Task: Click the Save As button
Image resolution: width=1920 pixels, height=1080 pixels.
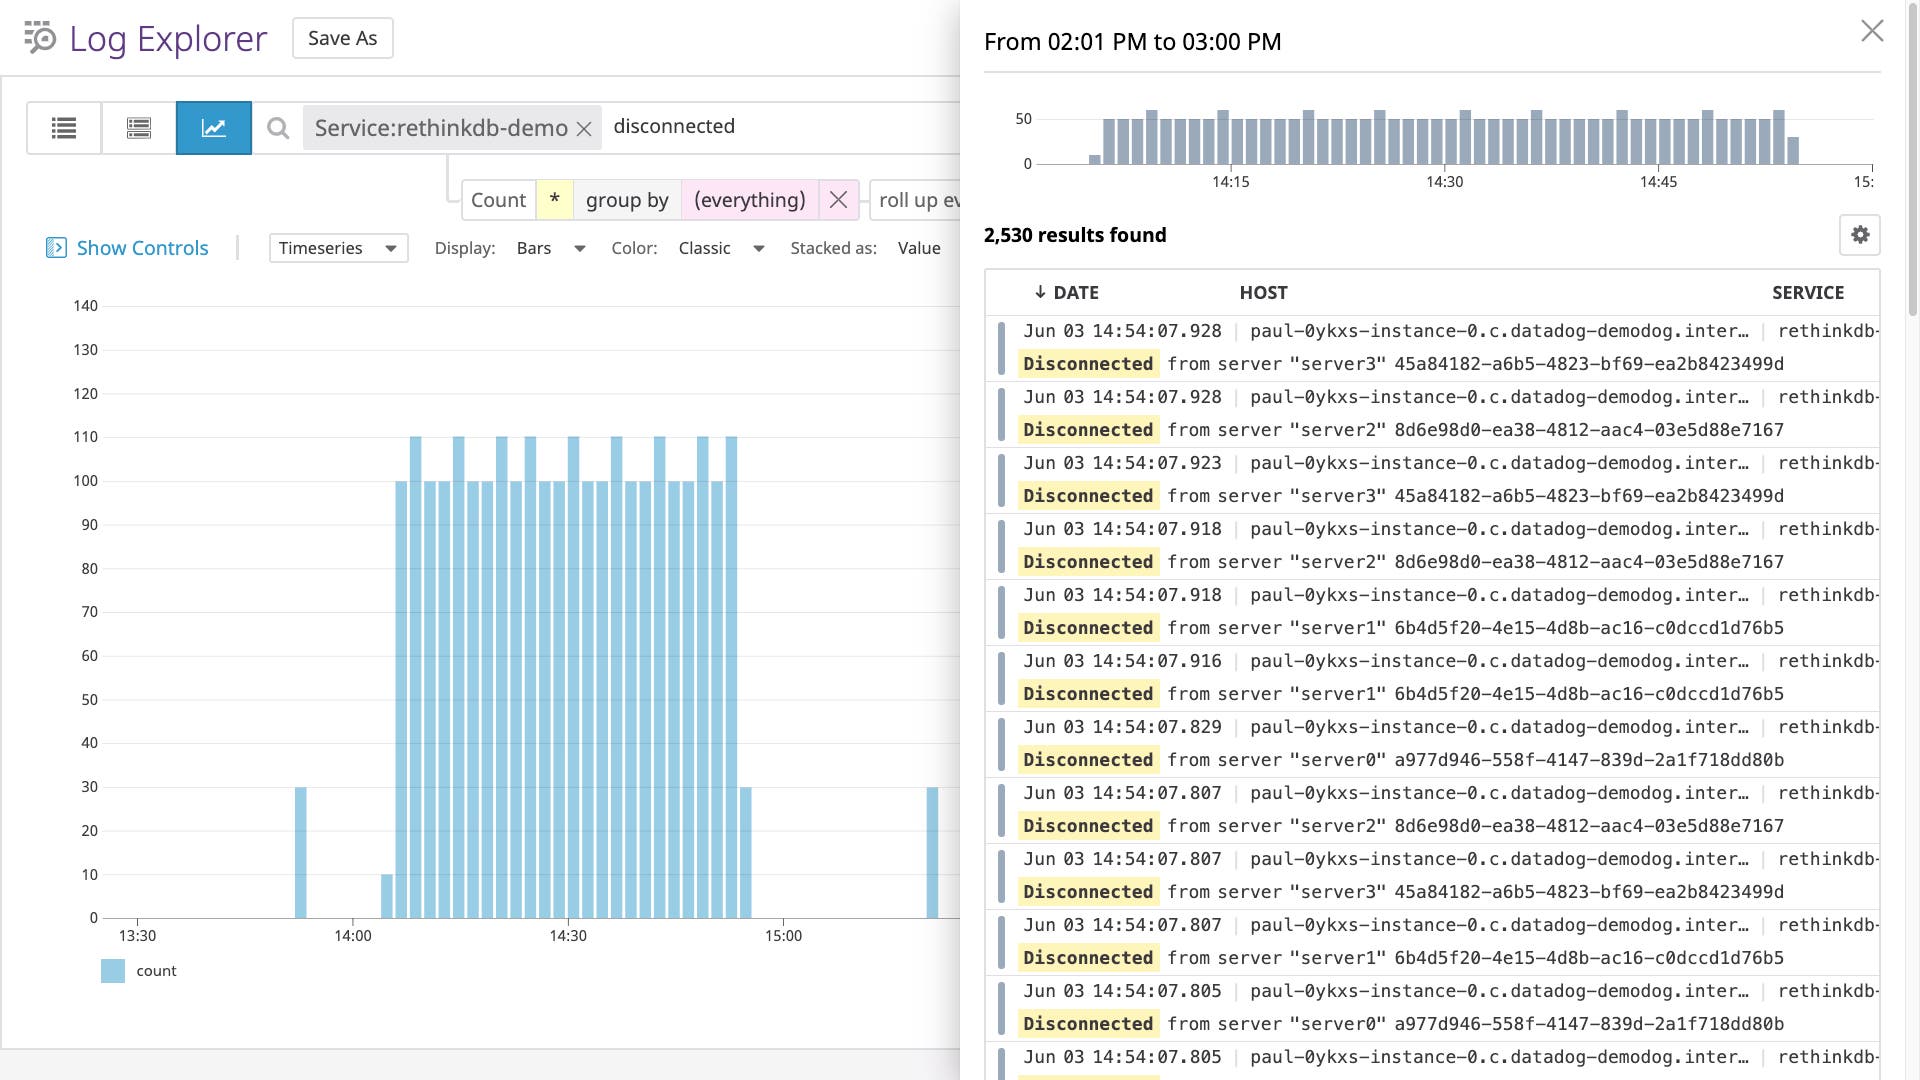Action: 342,37
